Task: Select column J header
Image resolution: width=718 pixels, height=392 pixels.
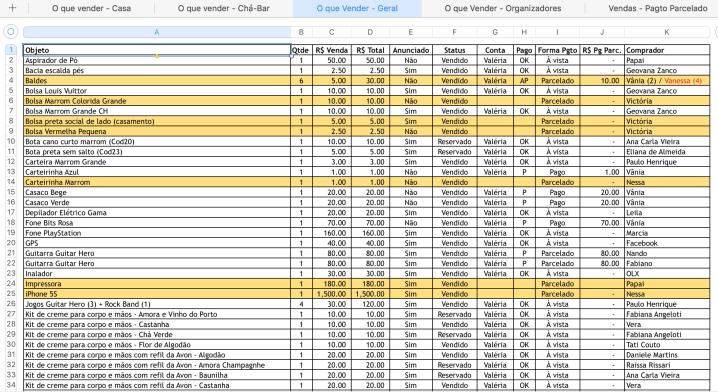Action: click(x=602, y=32)
